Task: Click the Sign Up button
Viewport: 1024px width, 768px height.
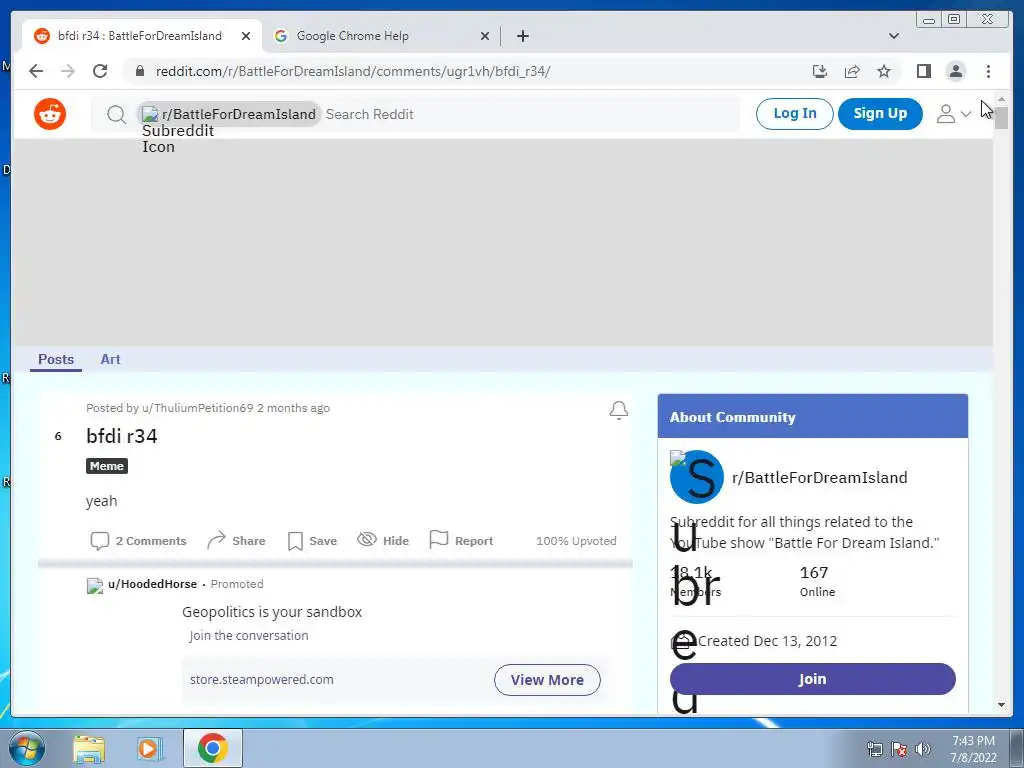Action: pyautogui.click(x=880, y=114)
